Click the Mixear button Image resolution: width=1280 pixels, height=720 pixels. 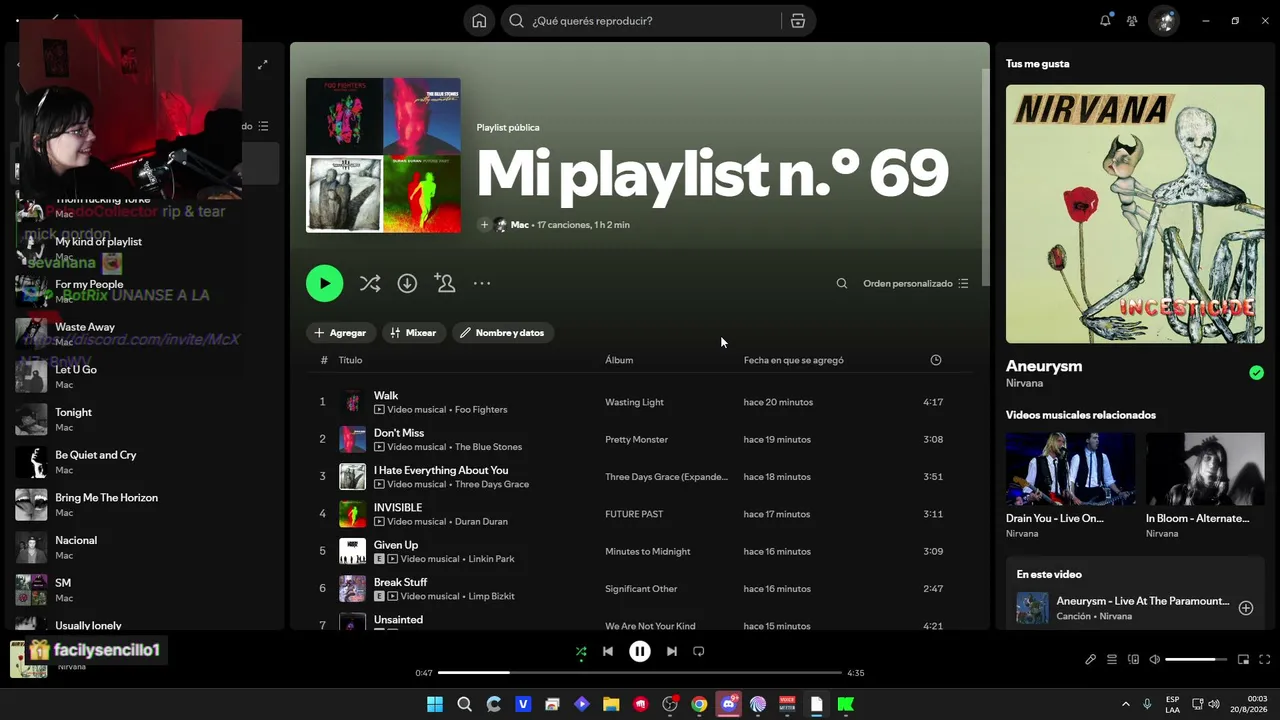(413, 333)
